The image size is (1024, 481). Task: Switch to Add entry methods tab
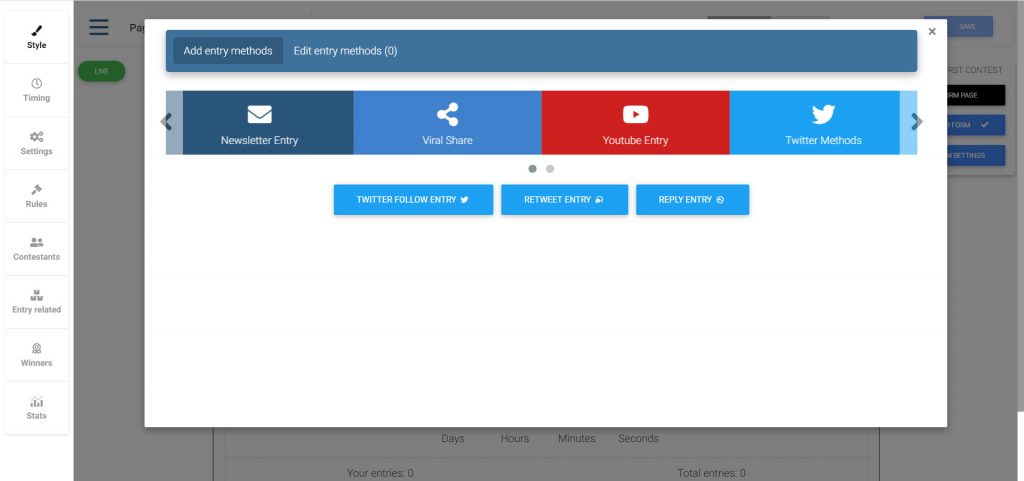click(228, 51)
